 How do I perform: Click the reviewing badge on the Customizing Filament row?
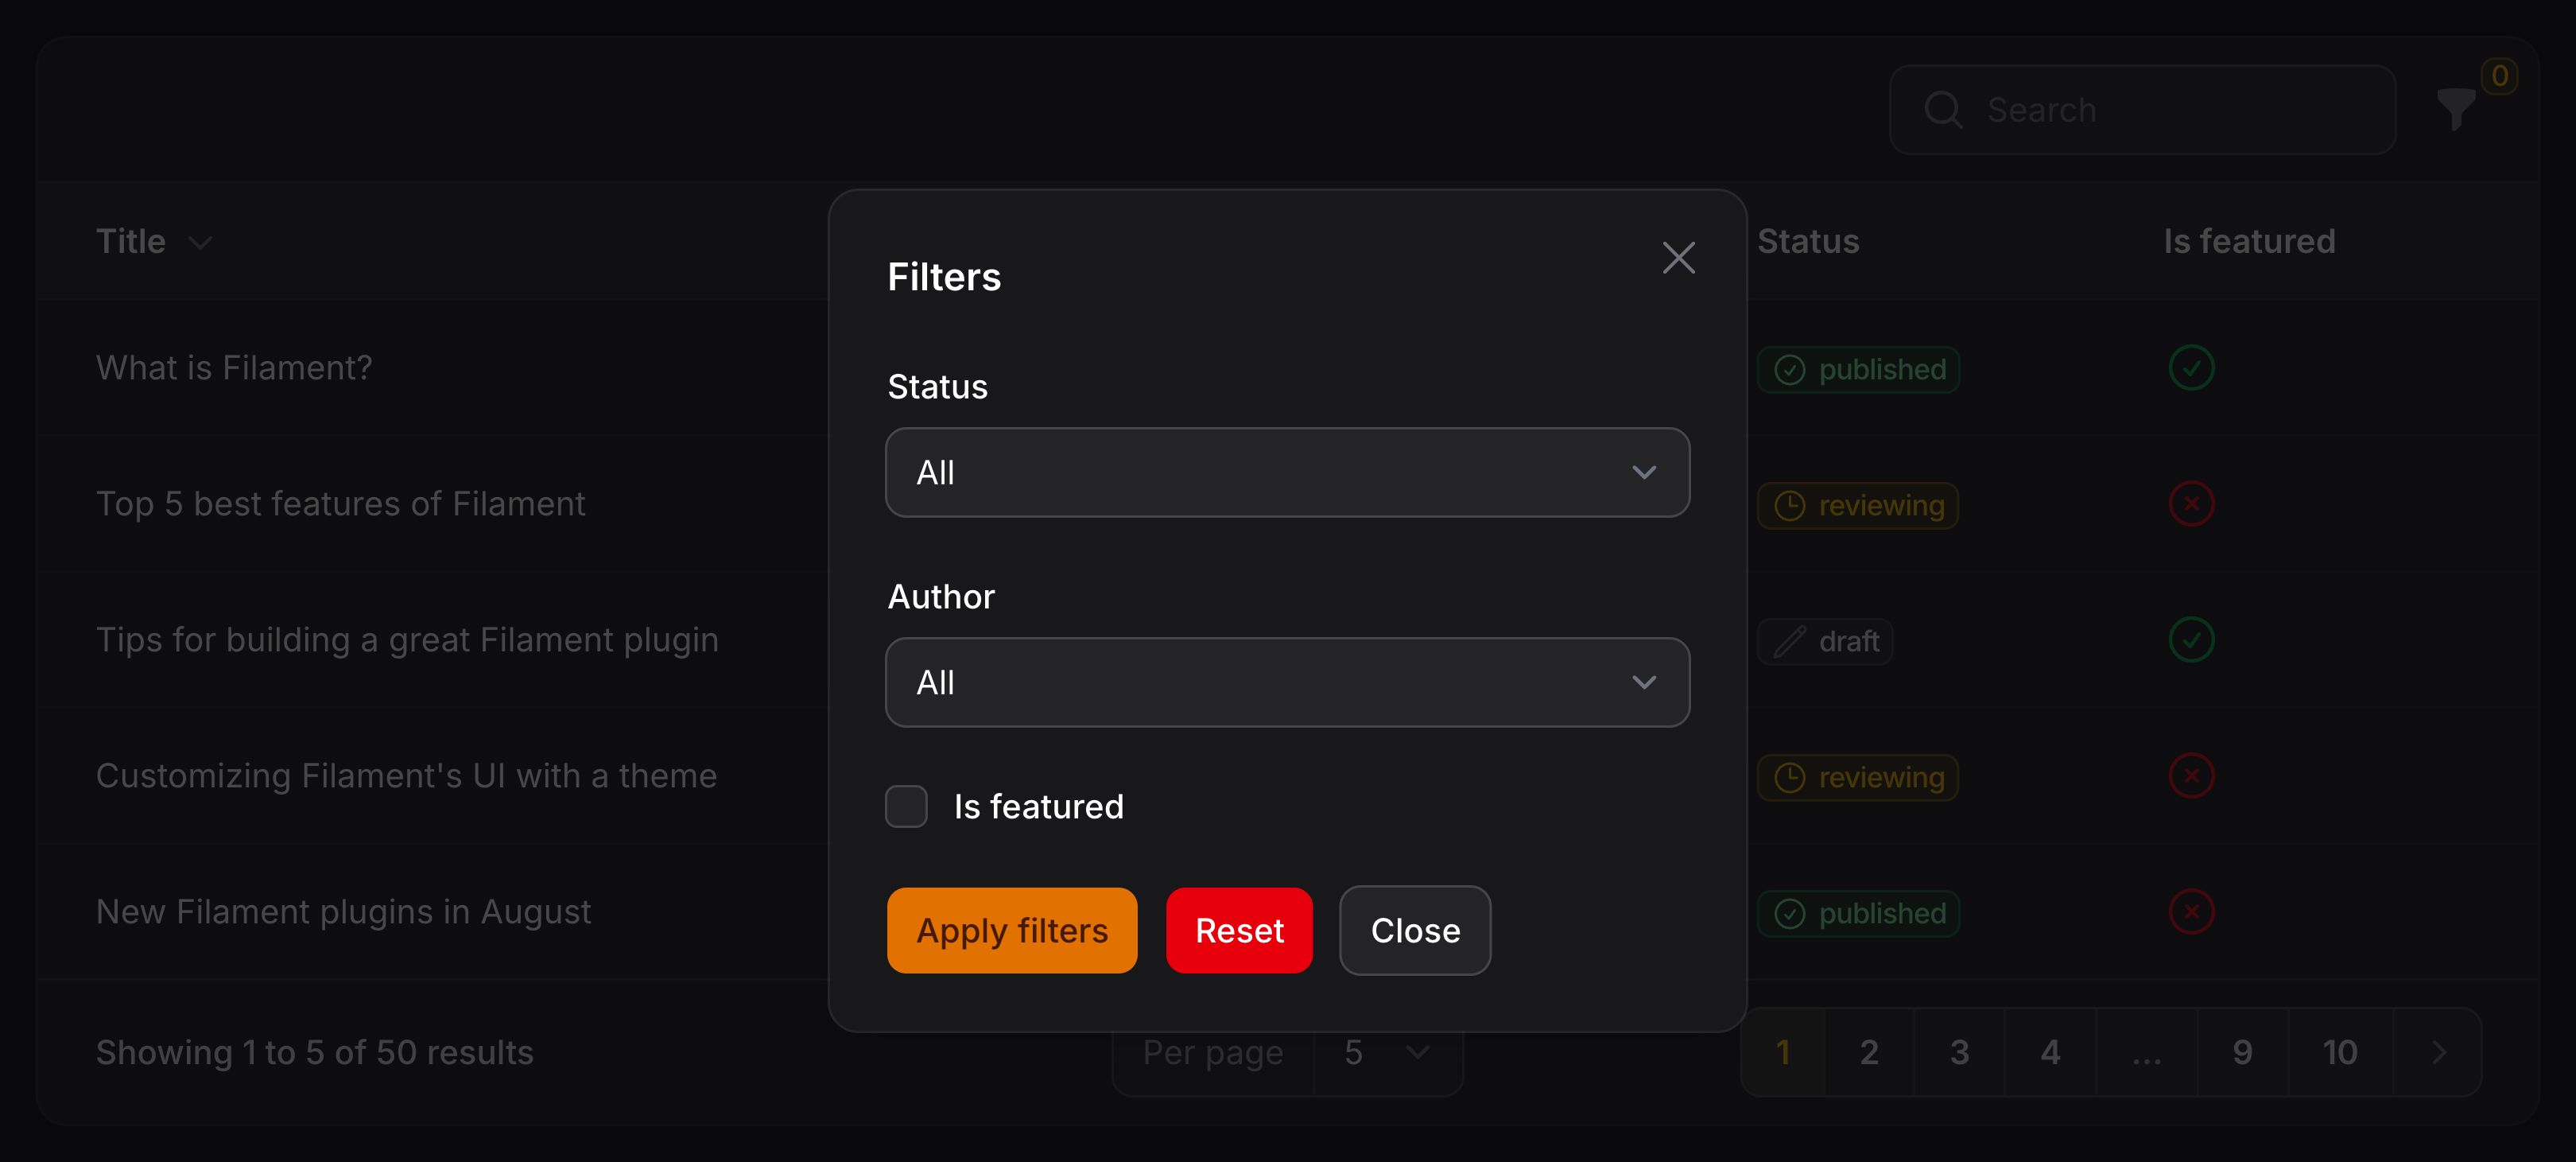[x=1857, y=777]
